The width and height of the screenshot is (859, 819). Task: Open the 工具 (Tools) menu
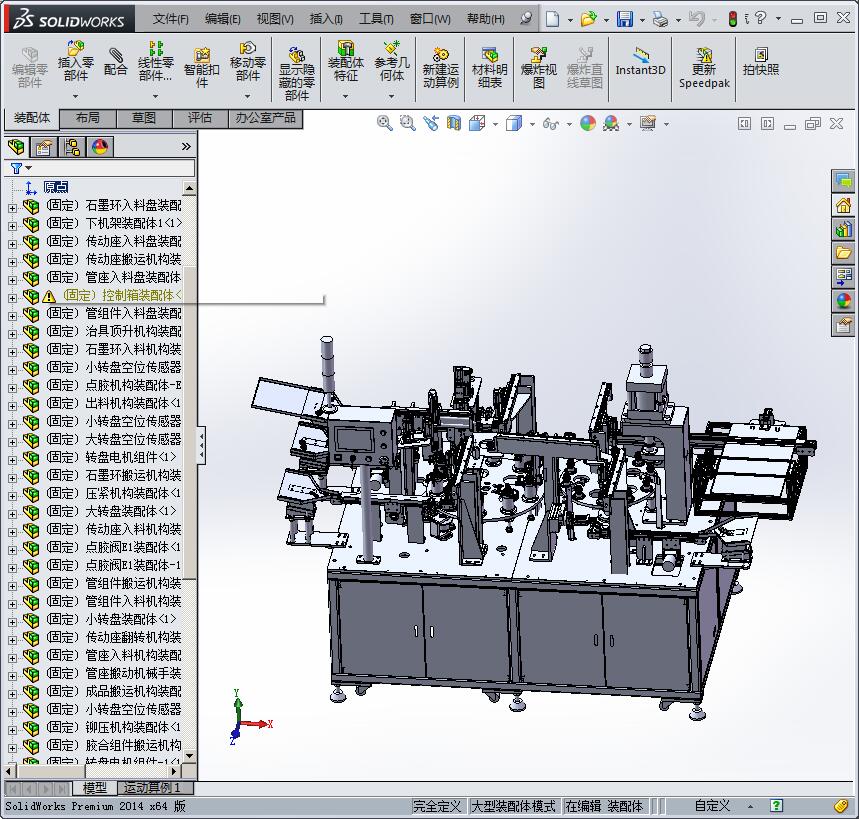tap(376, 18)
